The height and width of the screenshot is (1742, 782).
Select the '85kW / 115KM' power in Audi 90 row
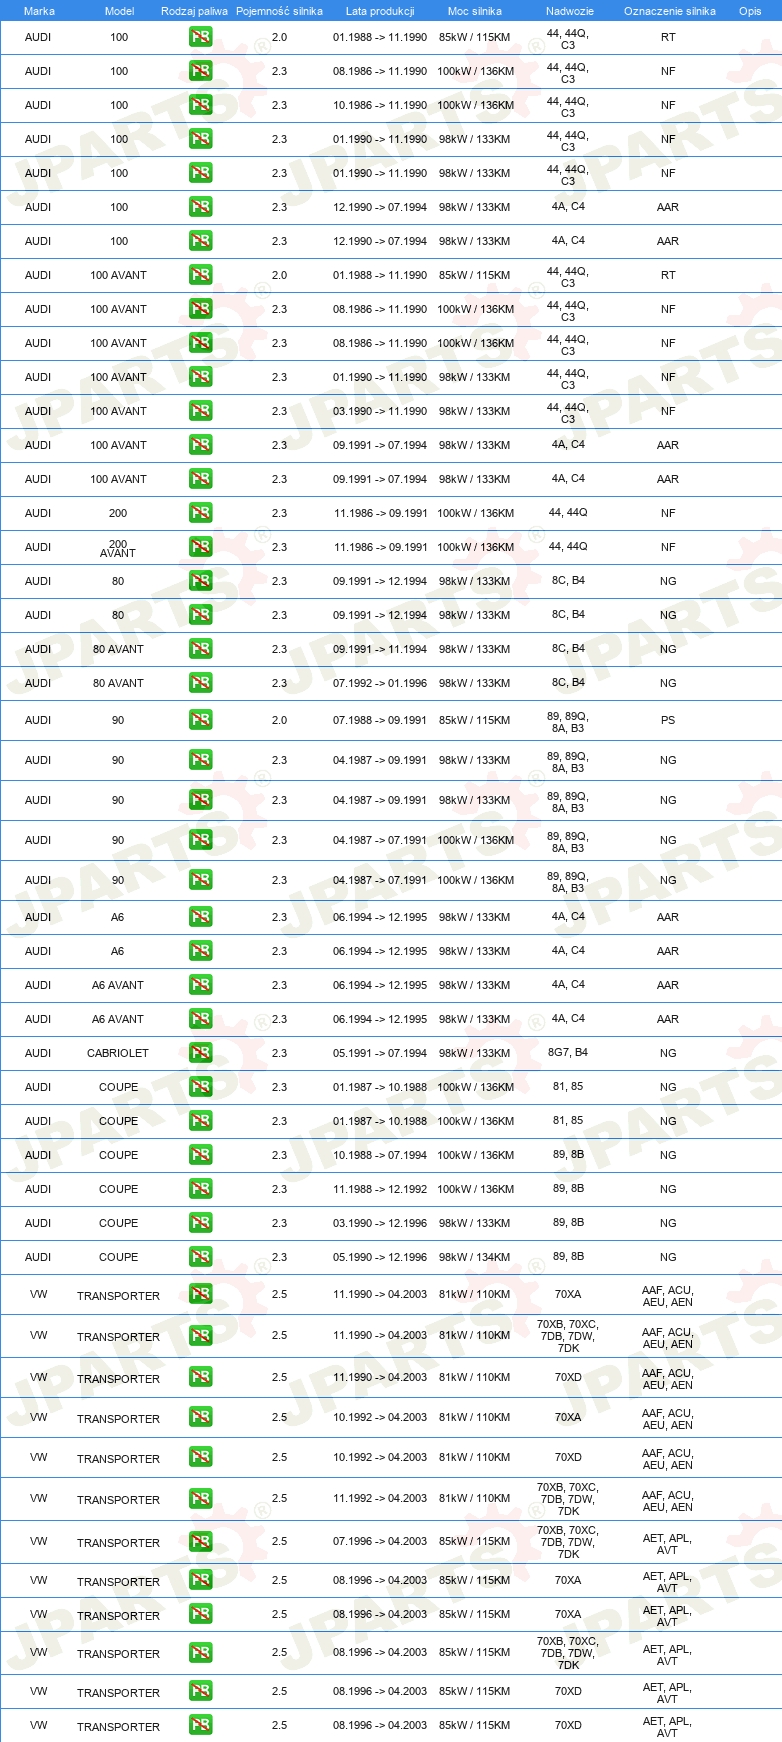(475, 720)
